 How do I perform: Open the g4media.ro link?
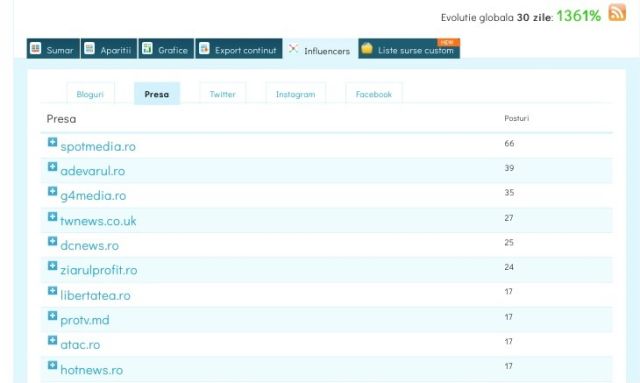pyautogui.click(x=93, y=196)
